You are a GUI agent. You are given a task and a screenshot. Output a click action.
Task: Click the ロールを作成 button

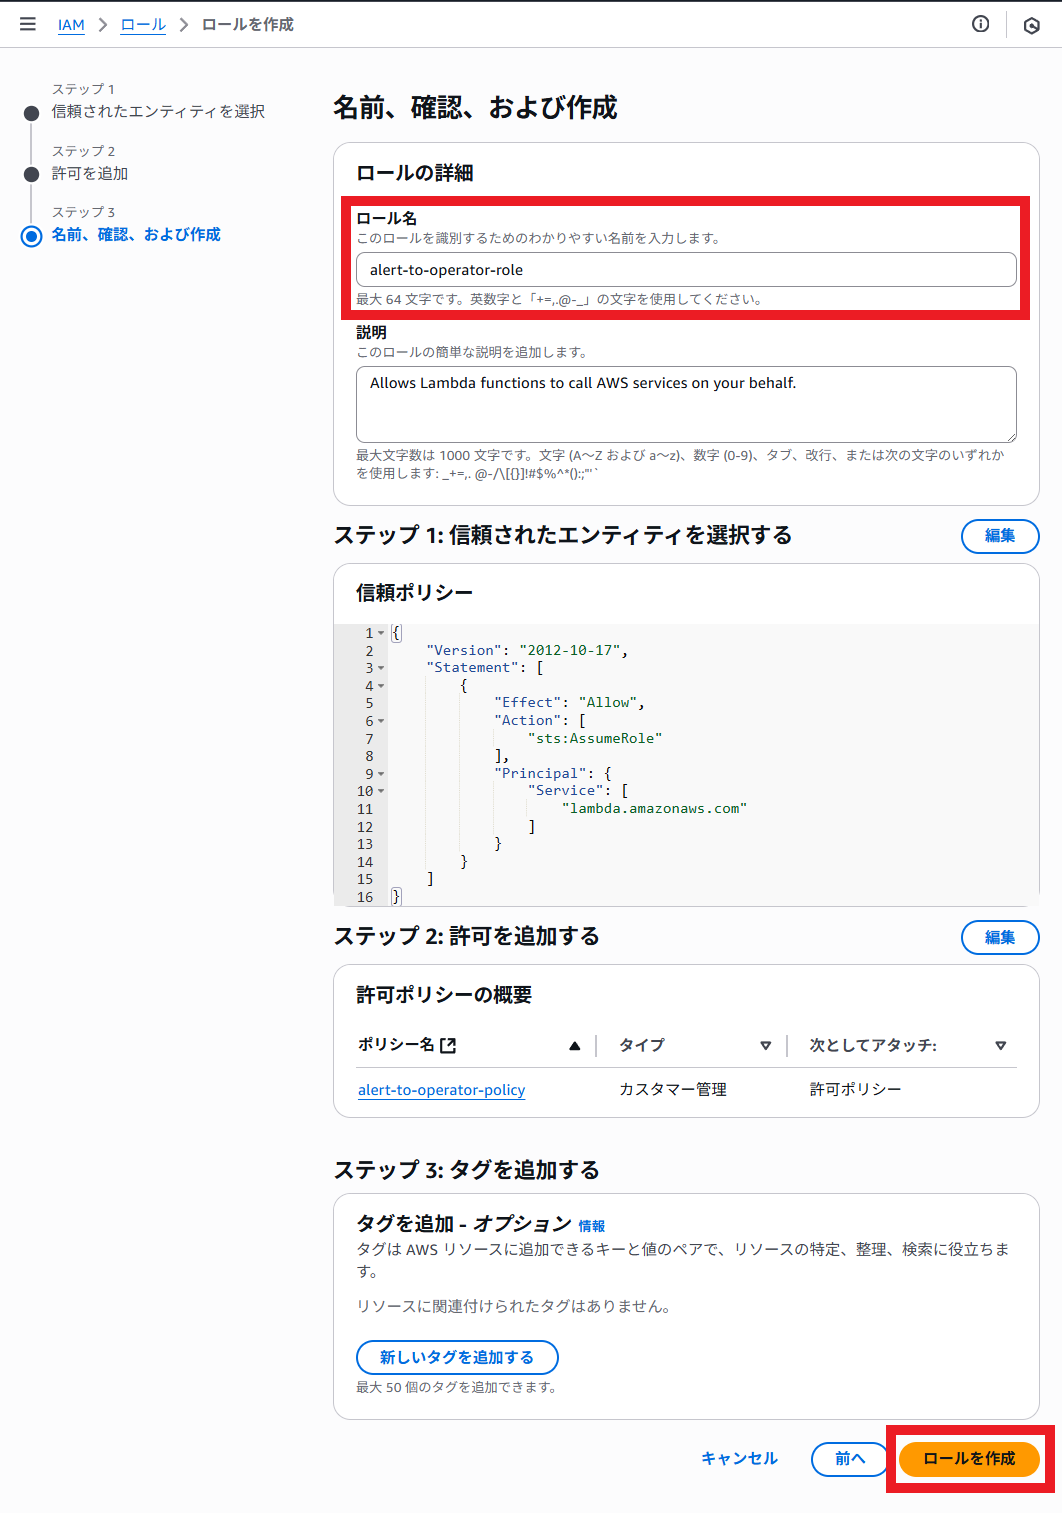click(x=968, y=1459)
